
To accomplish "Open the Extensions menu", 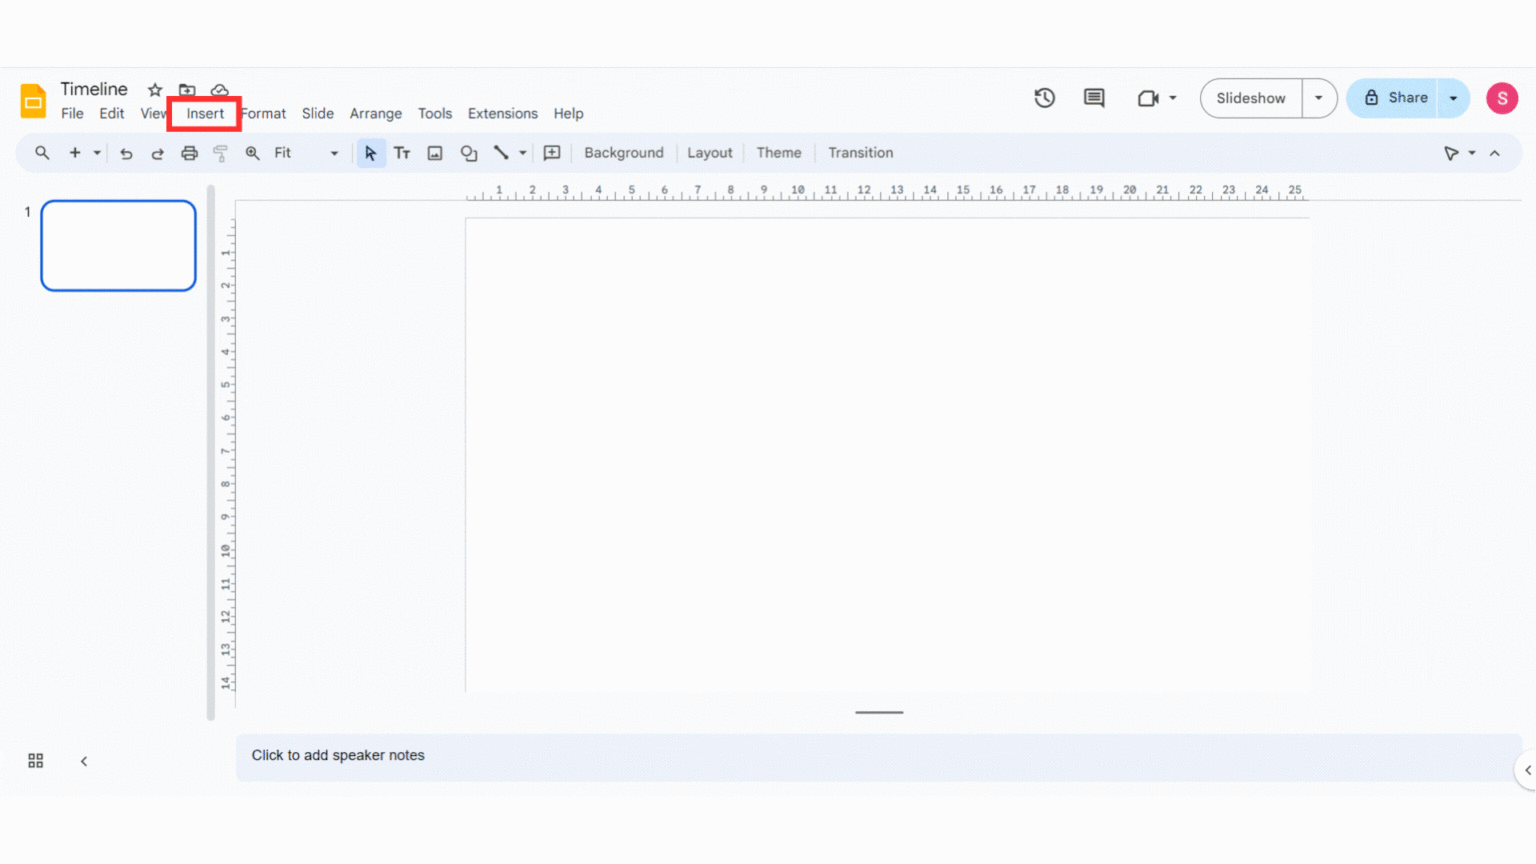I will pos(502,113).
